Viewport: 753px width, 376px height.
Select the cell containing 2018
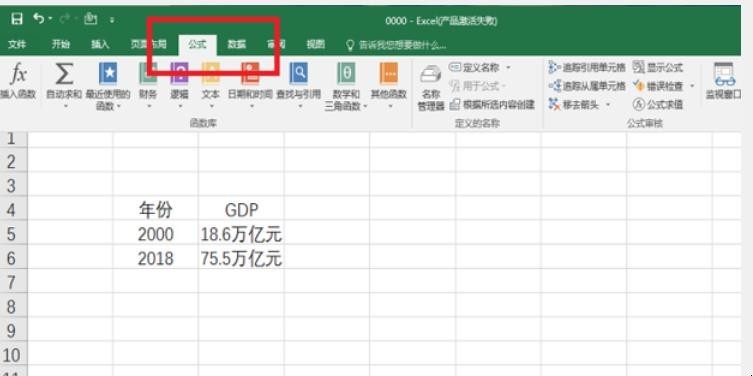tap(156, 257)
